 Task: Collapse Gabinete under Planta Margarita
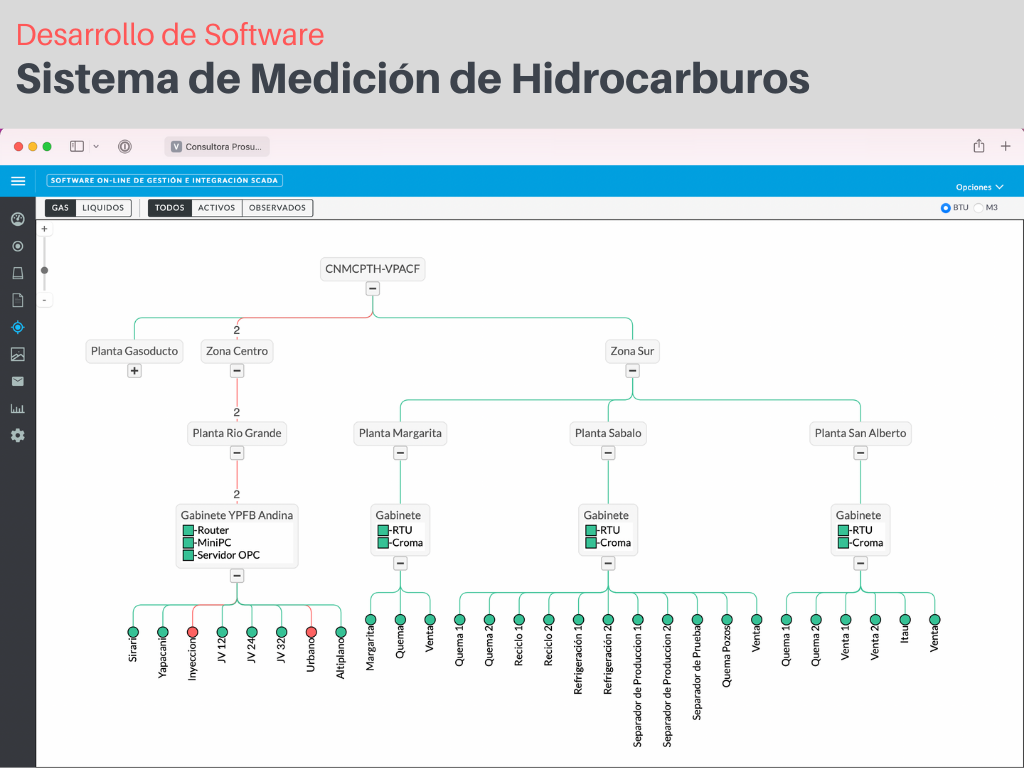click(400, 563)
